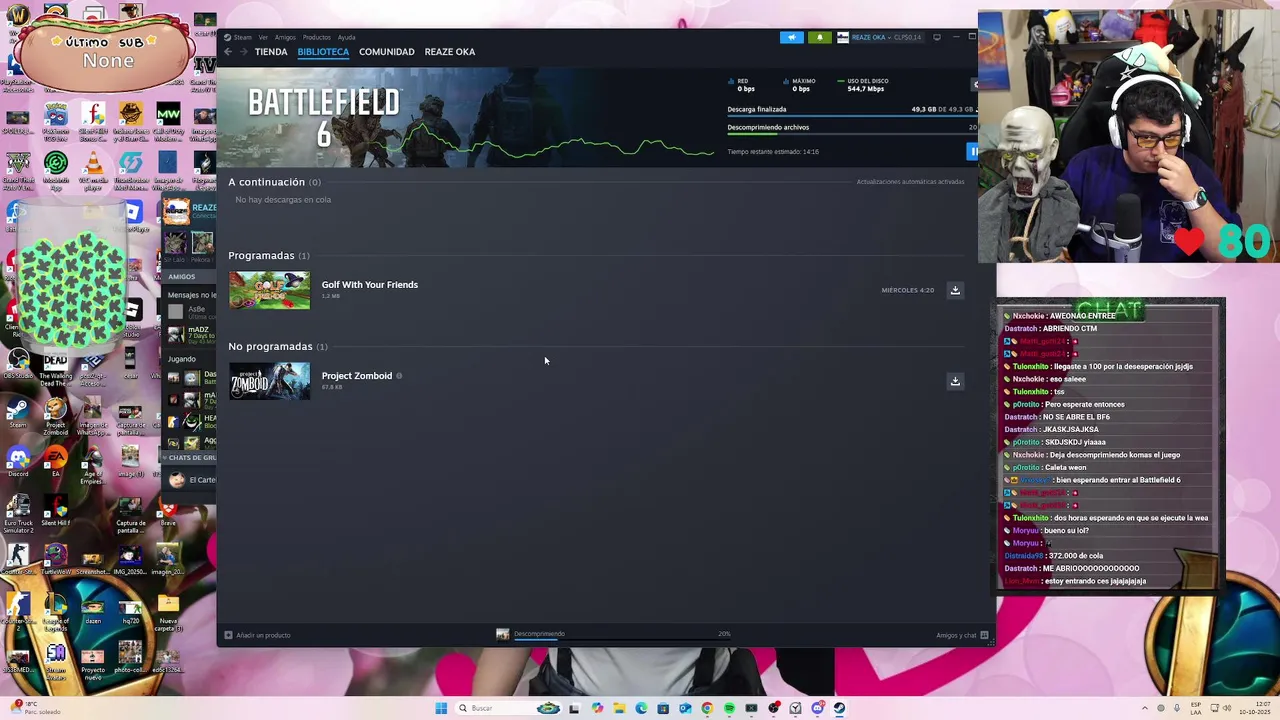1280x720 pixels.
Task: Click the download settings gear icon
Action: coord(975,84)
